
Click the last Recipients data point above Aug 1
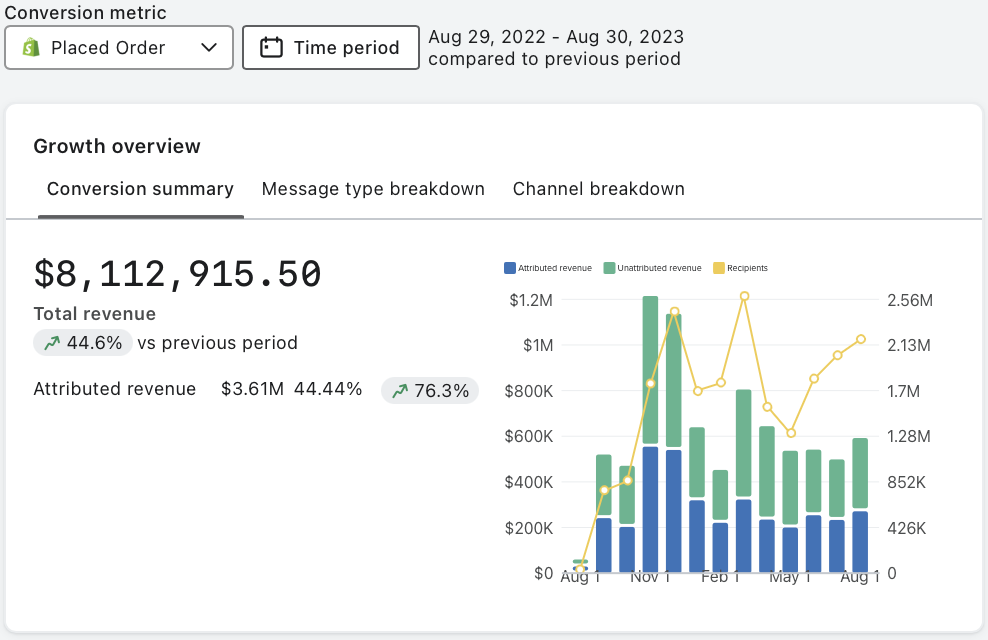click(860, 339)
